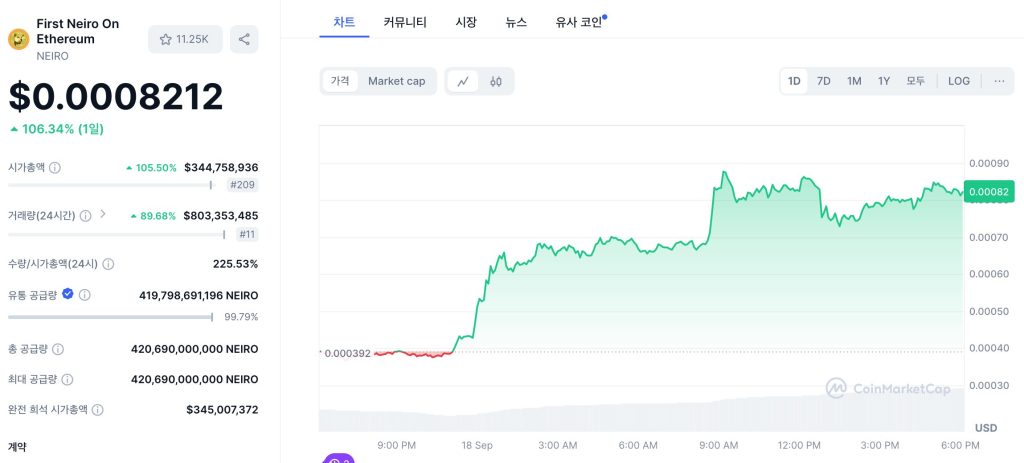Select the line chart icon
This screenshot has height=463, width=1024.
click(x=462, y=81)
